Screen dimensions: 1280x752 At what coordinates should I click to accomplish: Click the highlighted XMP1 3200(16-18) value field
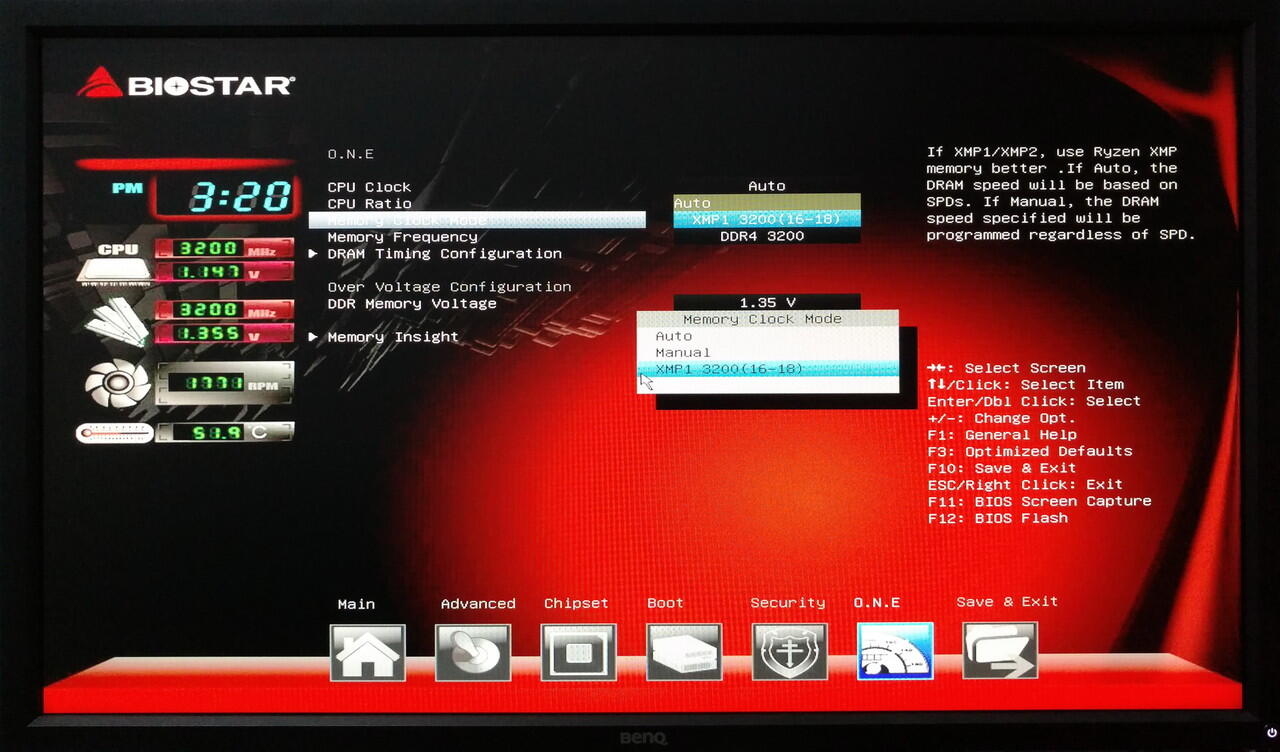767,220
